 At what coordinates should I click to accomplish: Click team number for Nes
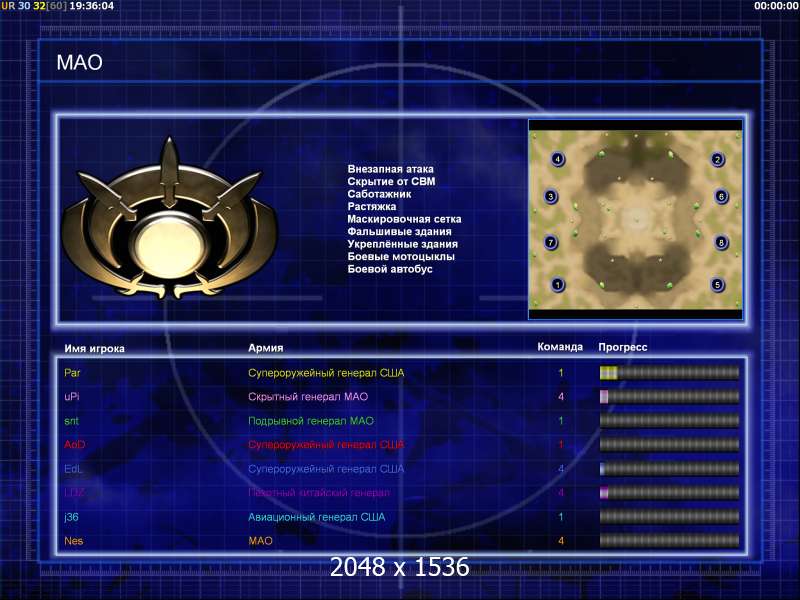click(x=561, y=541)
